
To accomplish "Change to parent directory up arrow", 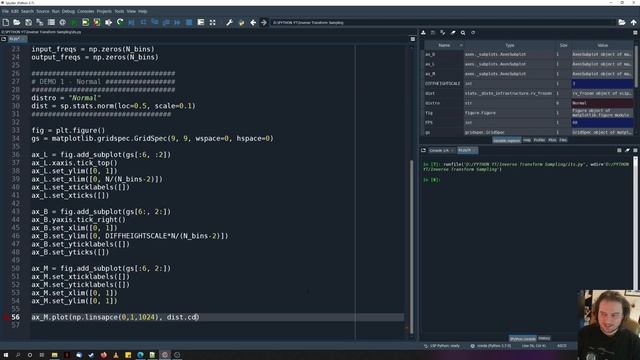I will tap(633, 22).
